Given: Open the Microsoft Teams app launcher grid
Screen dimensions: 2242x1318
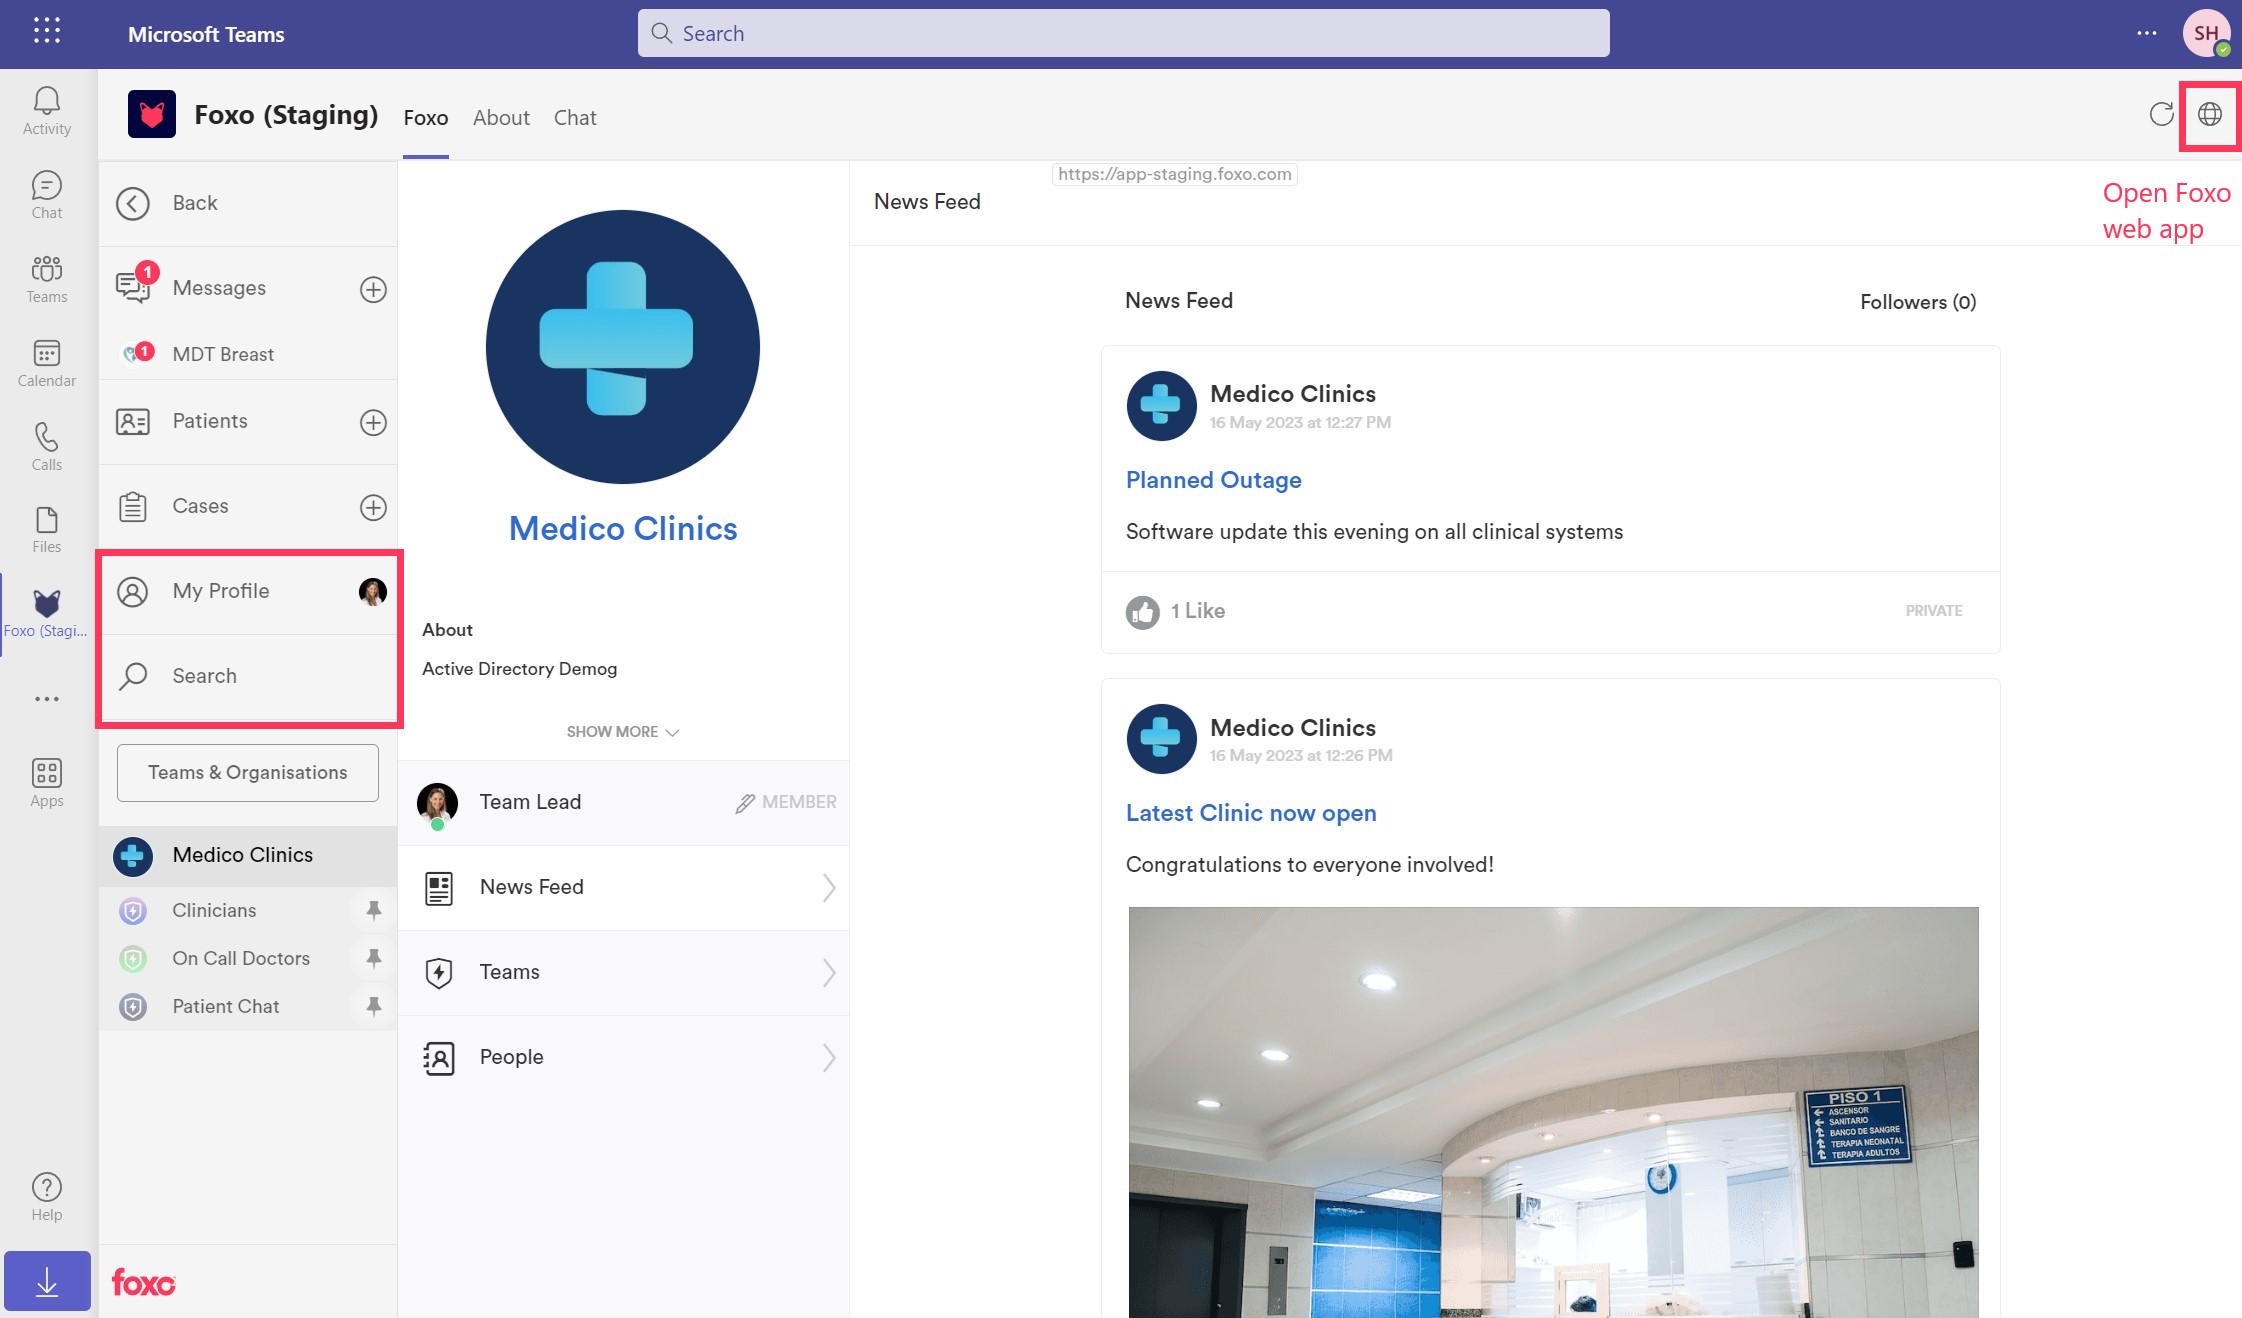Looking at the screenshot, I should pos(47,31).
